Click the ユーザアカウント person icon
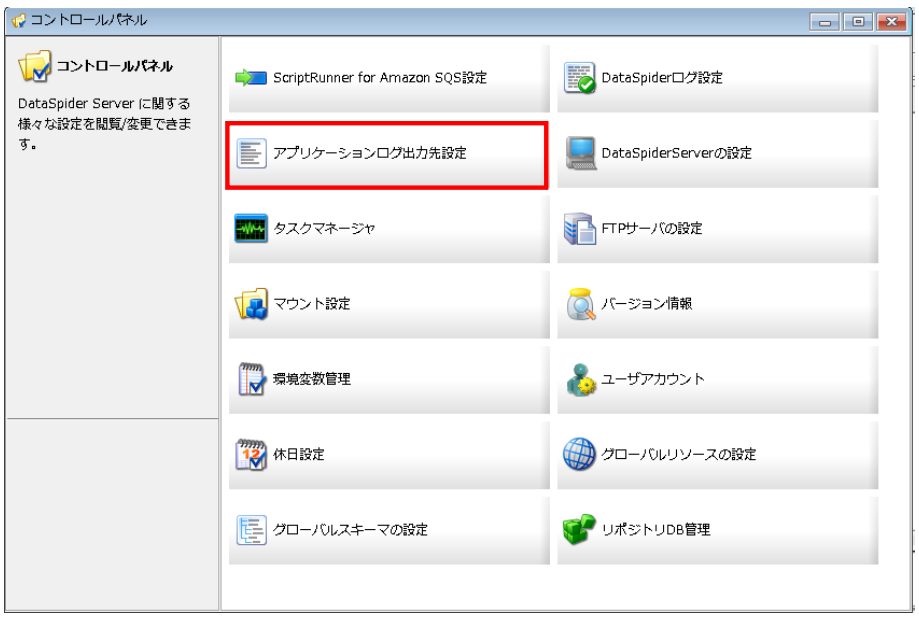The width and height of the screenshot is (919, 620). (x=580, y=379)
